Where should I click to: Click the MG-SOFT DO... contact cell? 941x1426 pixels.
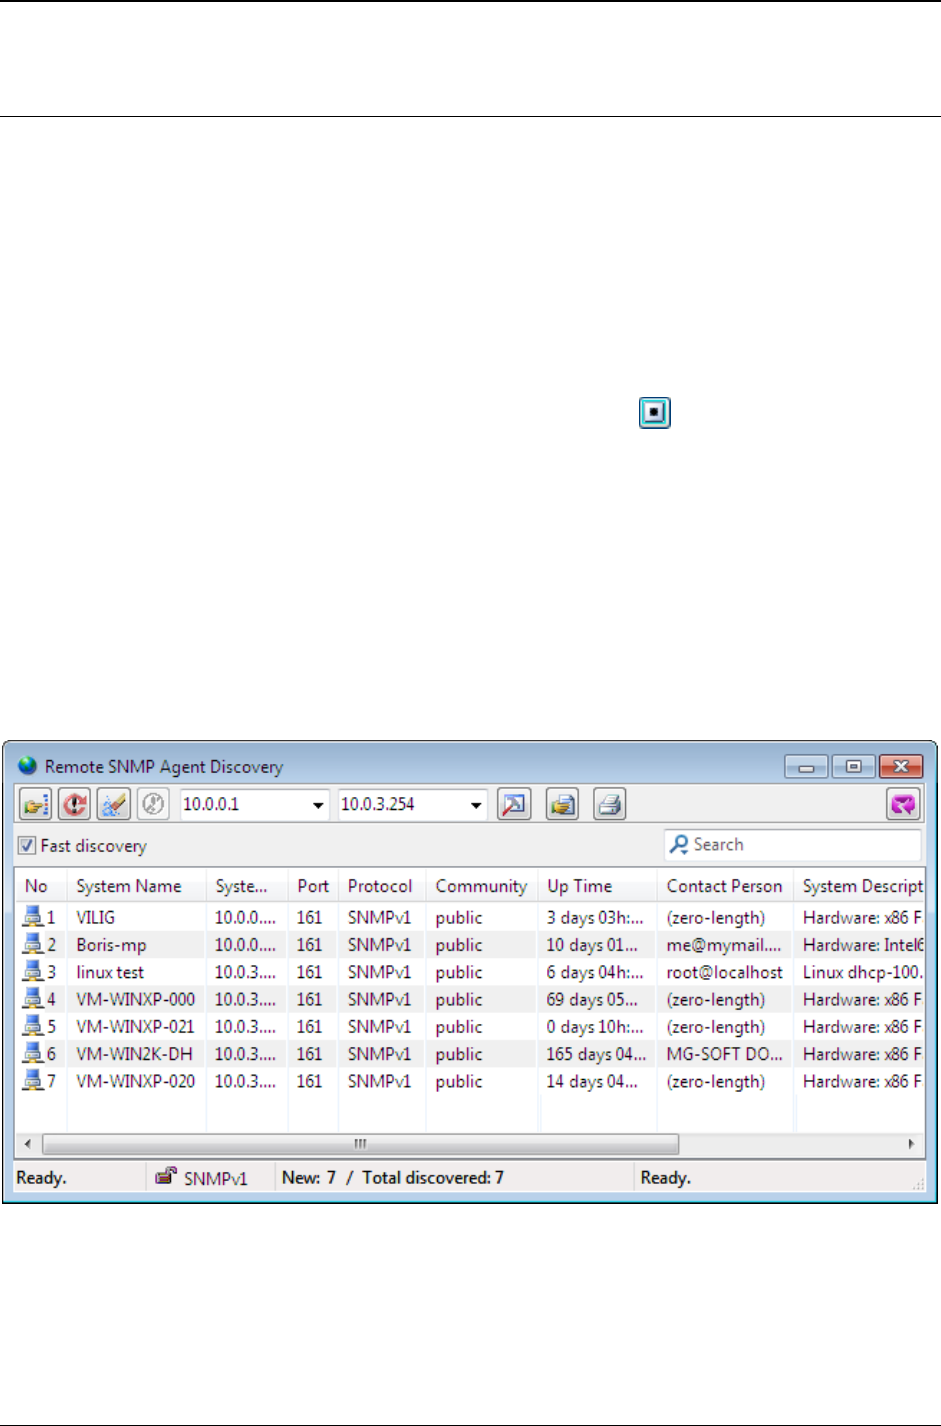tap(724, 1054)
